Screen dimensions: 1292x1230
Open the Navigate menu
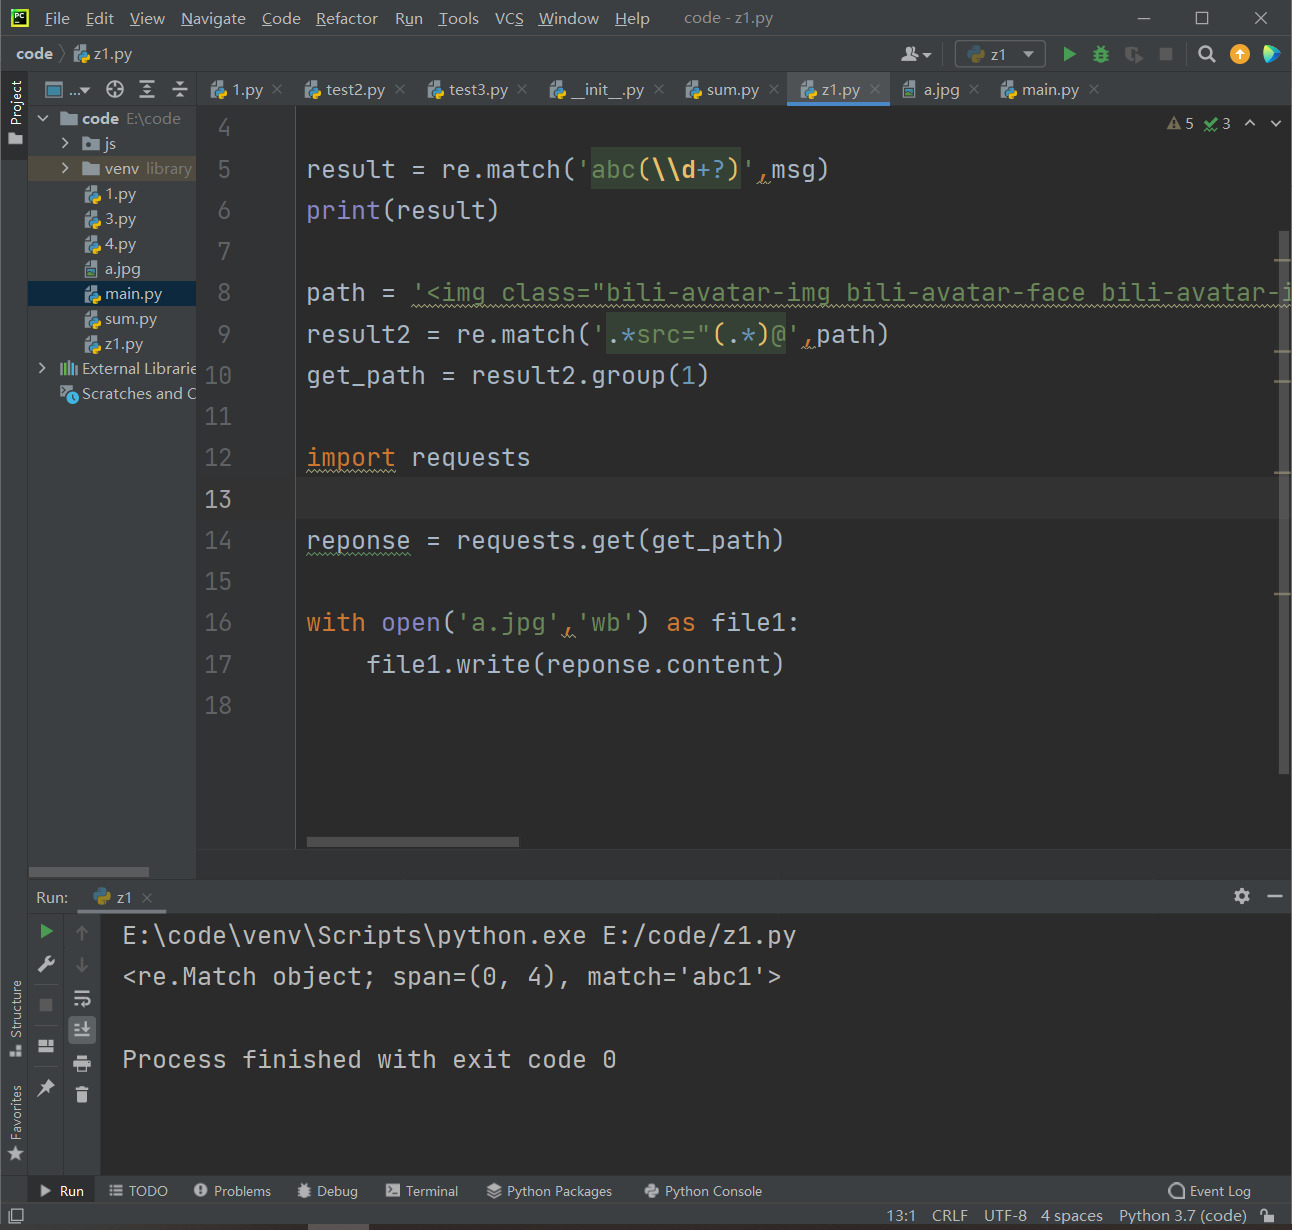coord(213,18)
